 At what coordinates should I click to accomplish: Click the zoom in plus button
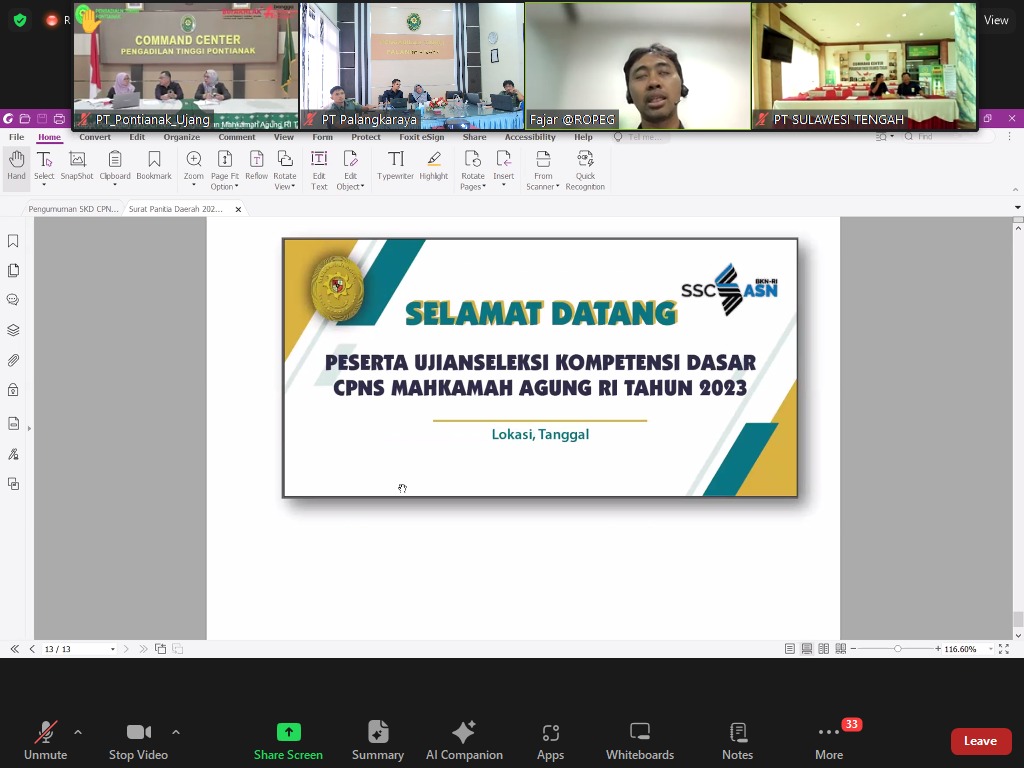(x=938, y=648)
